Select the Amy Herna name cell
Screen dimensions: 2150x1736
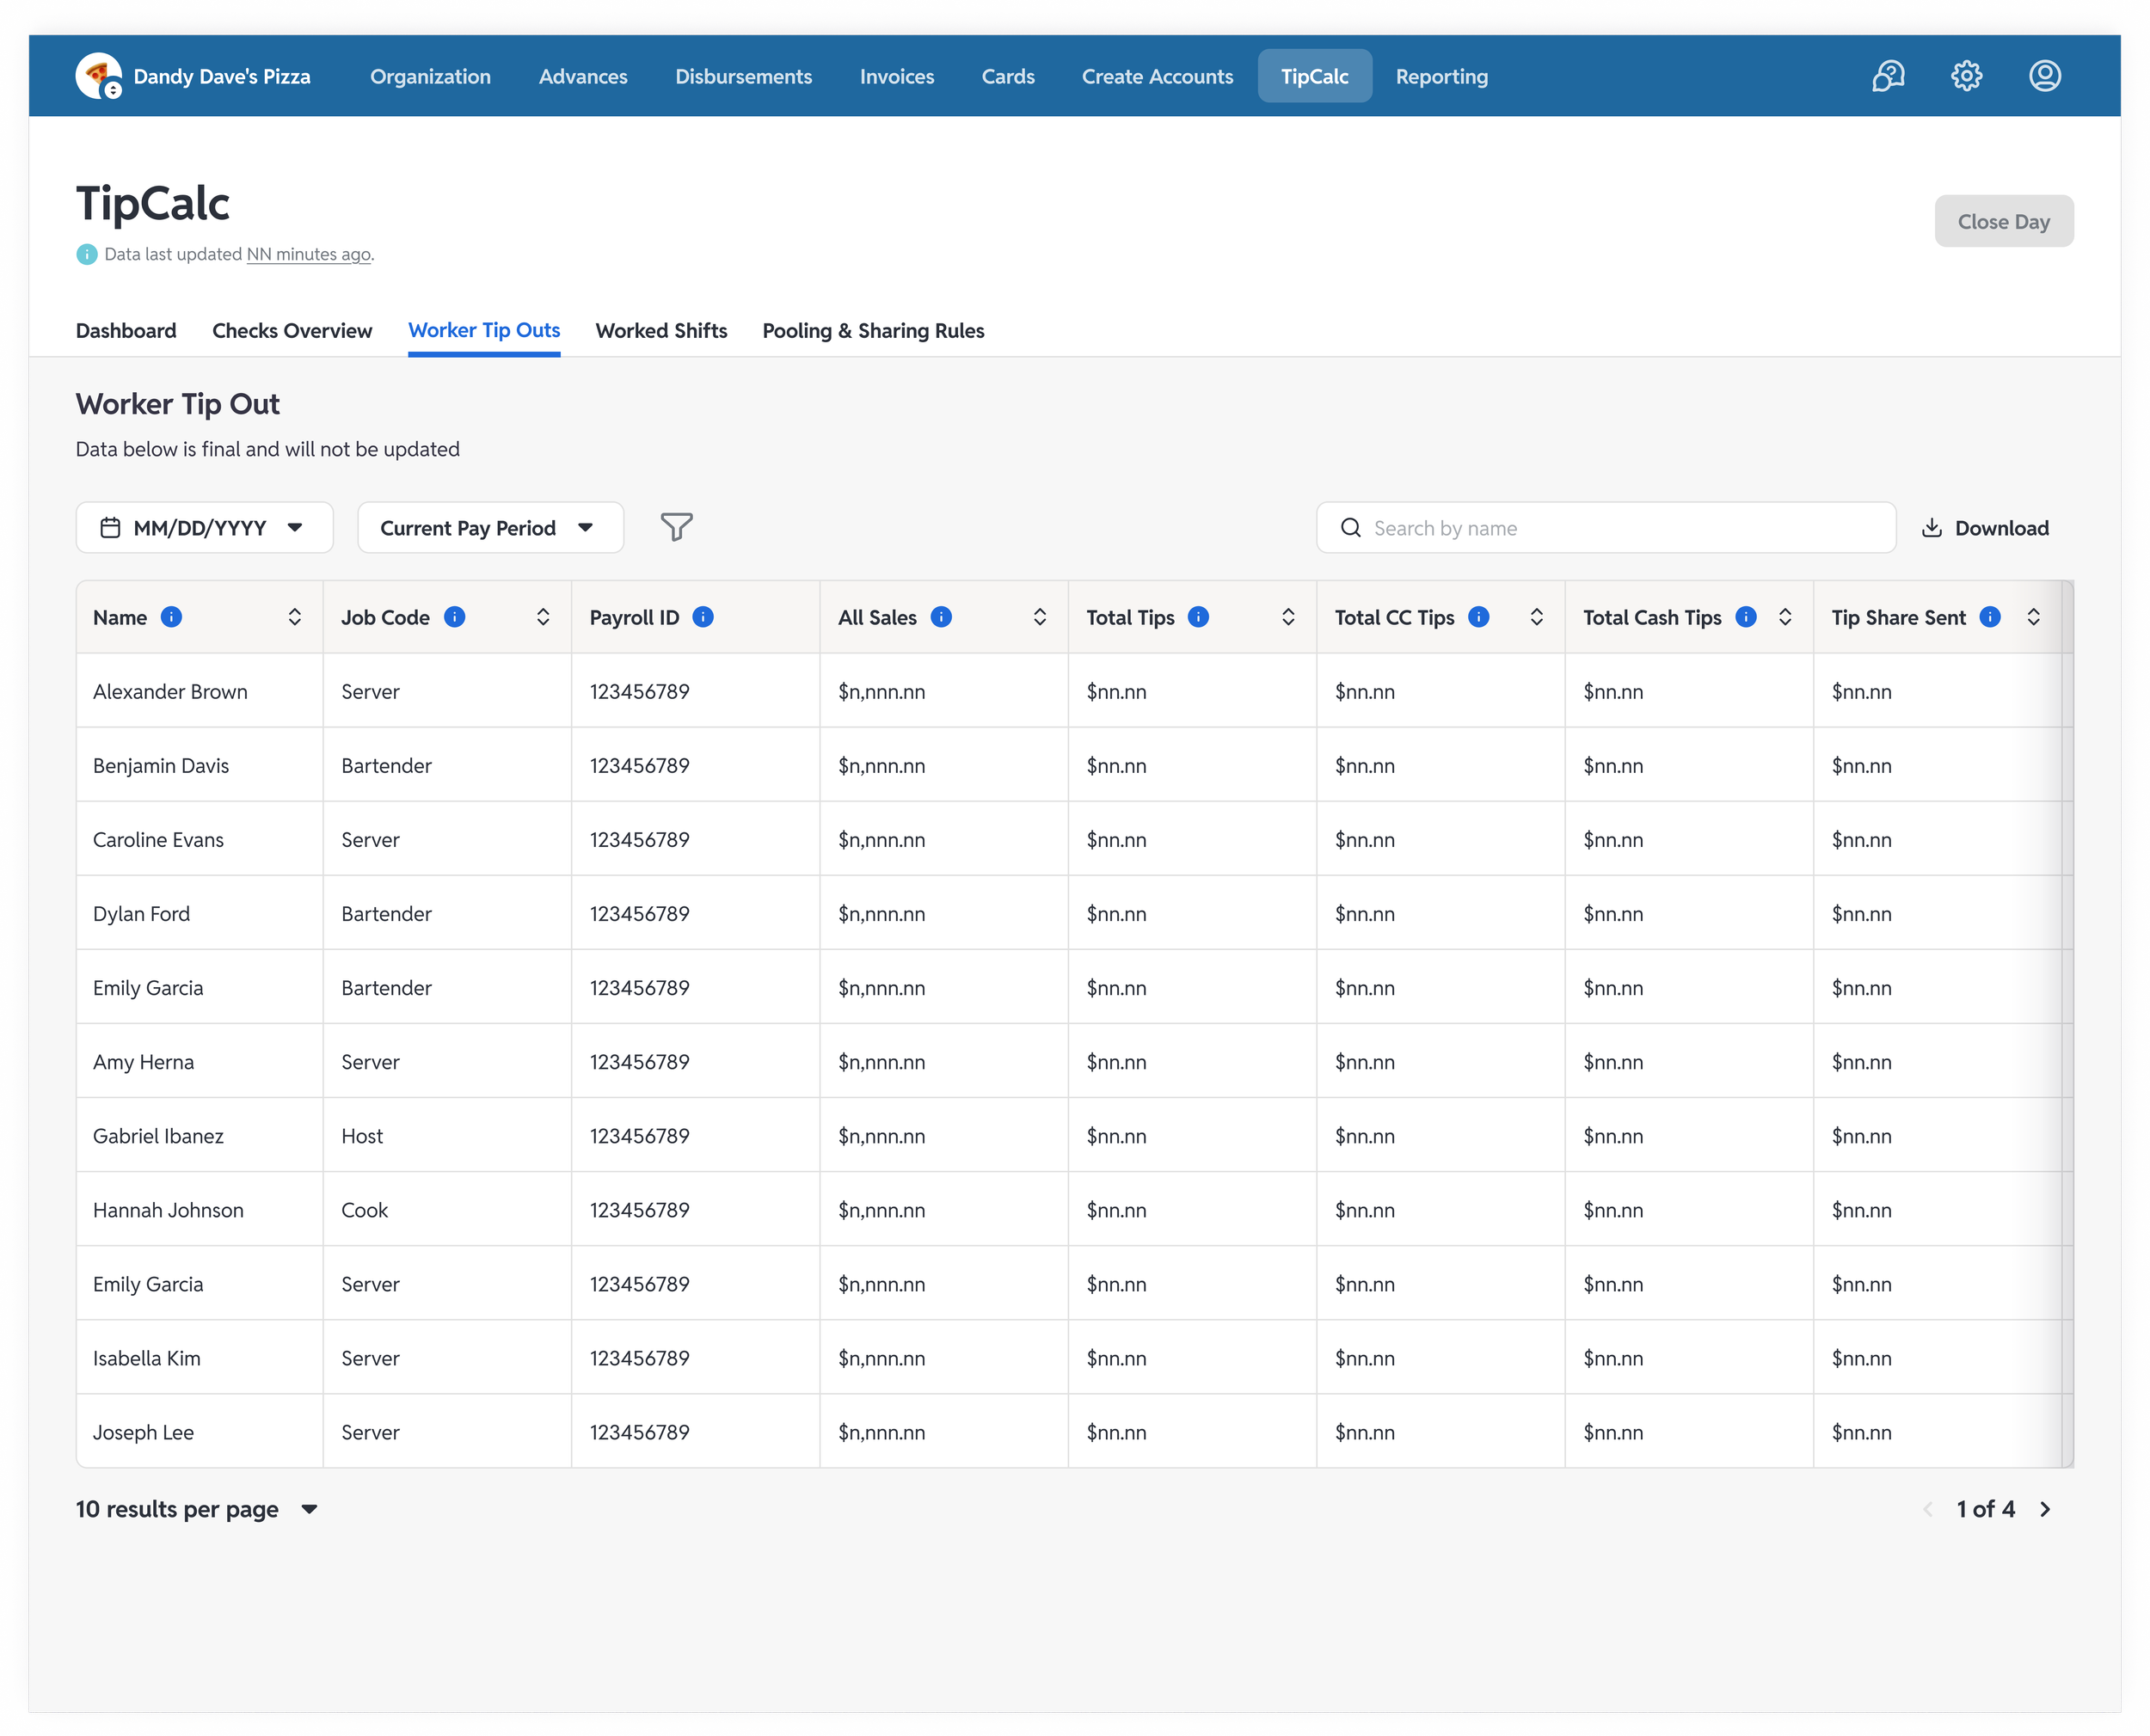(x=200, y=1061)
